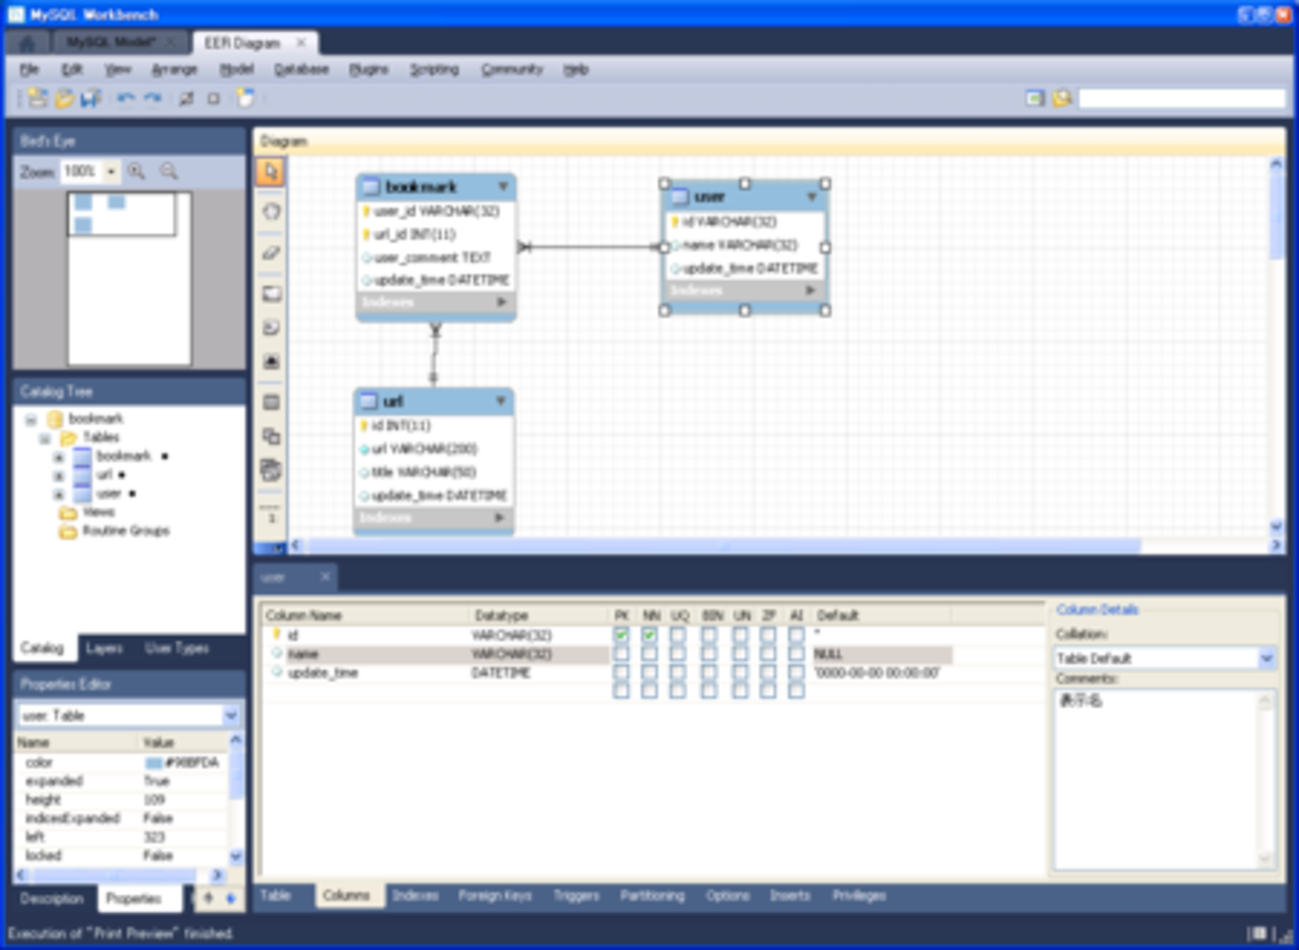Open the Collation dropdown showing Table Default
Viewport: 1299px width, 950px height.
[x=1267, y=658]
